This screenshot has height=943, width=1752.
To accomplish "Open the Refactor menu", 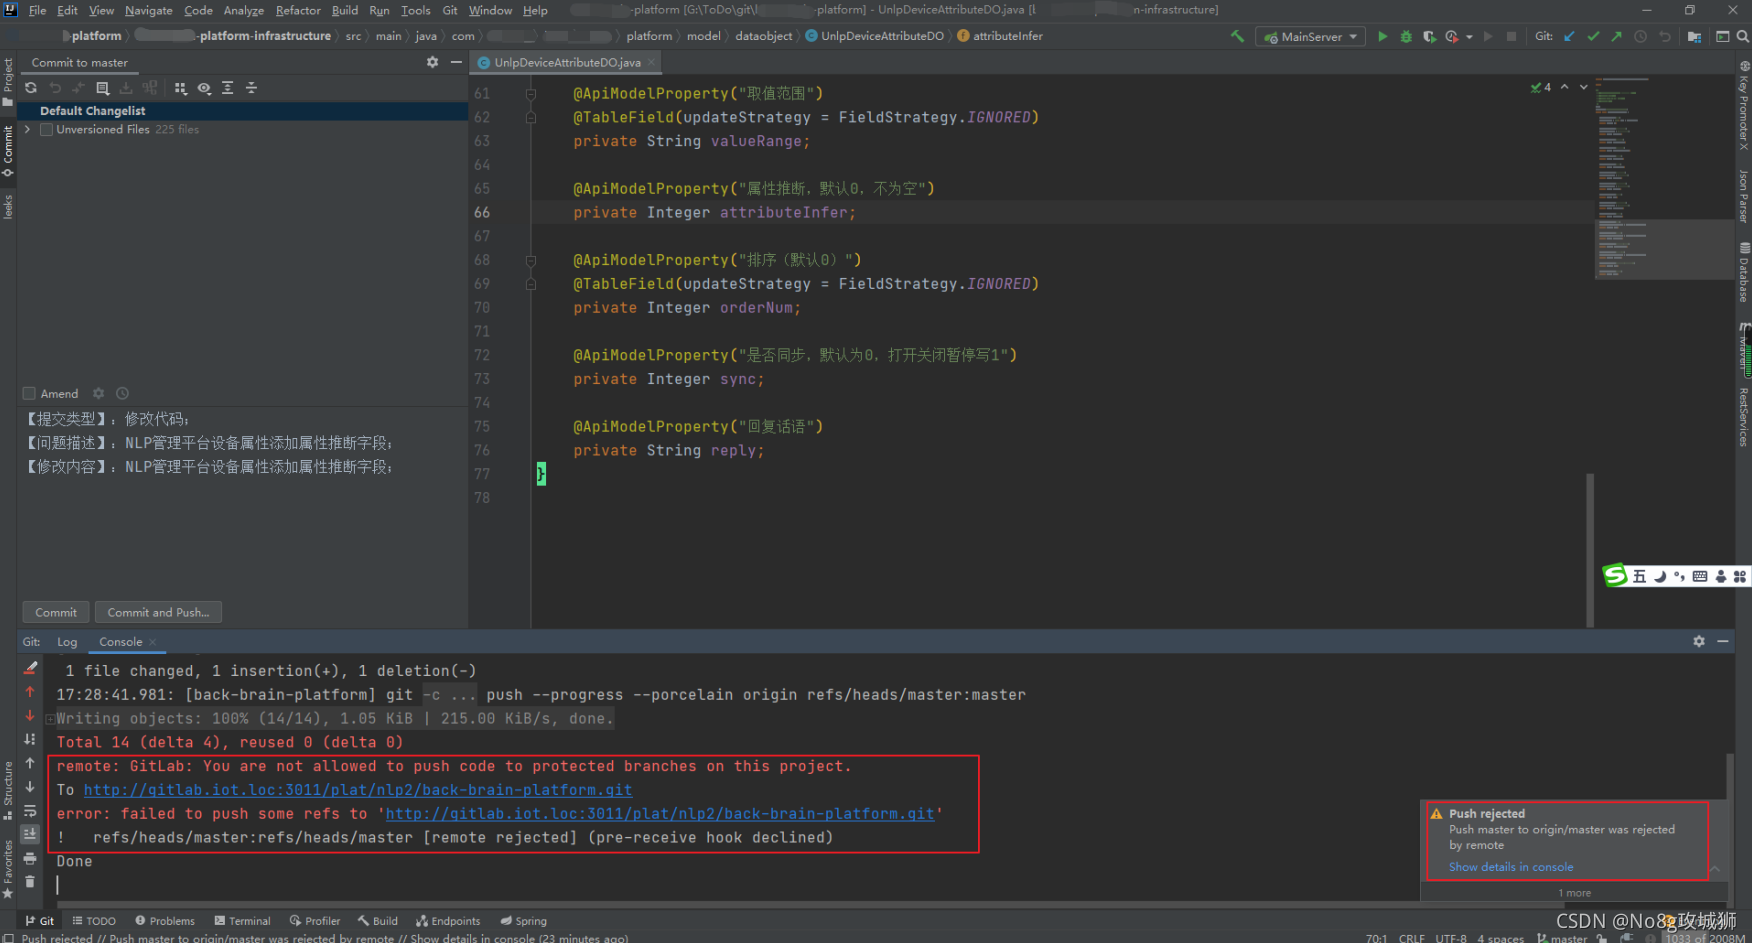I will [298, 10].
